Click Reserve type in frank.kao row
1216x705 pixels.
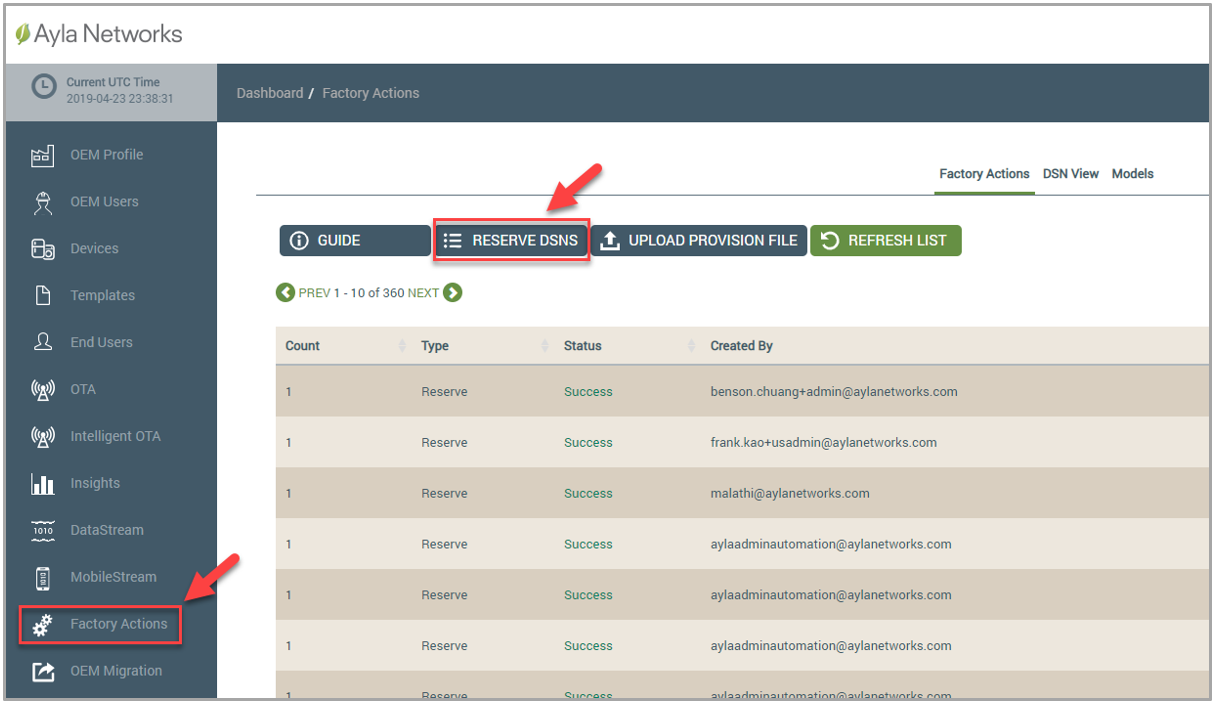pos(444,443)
